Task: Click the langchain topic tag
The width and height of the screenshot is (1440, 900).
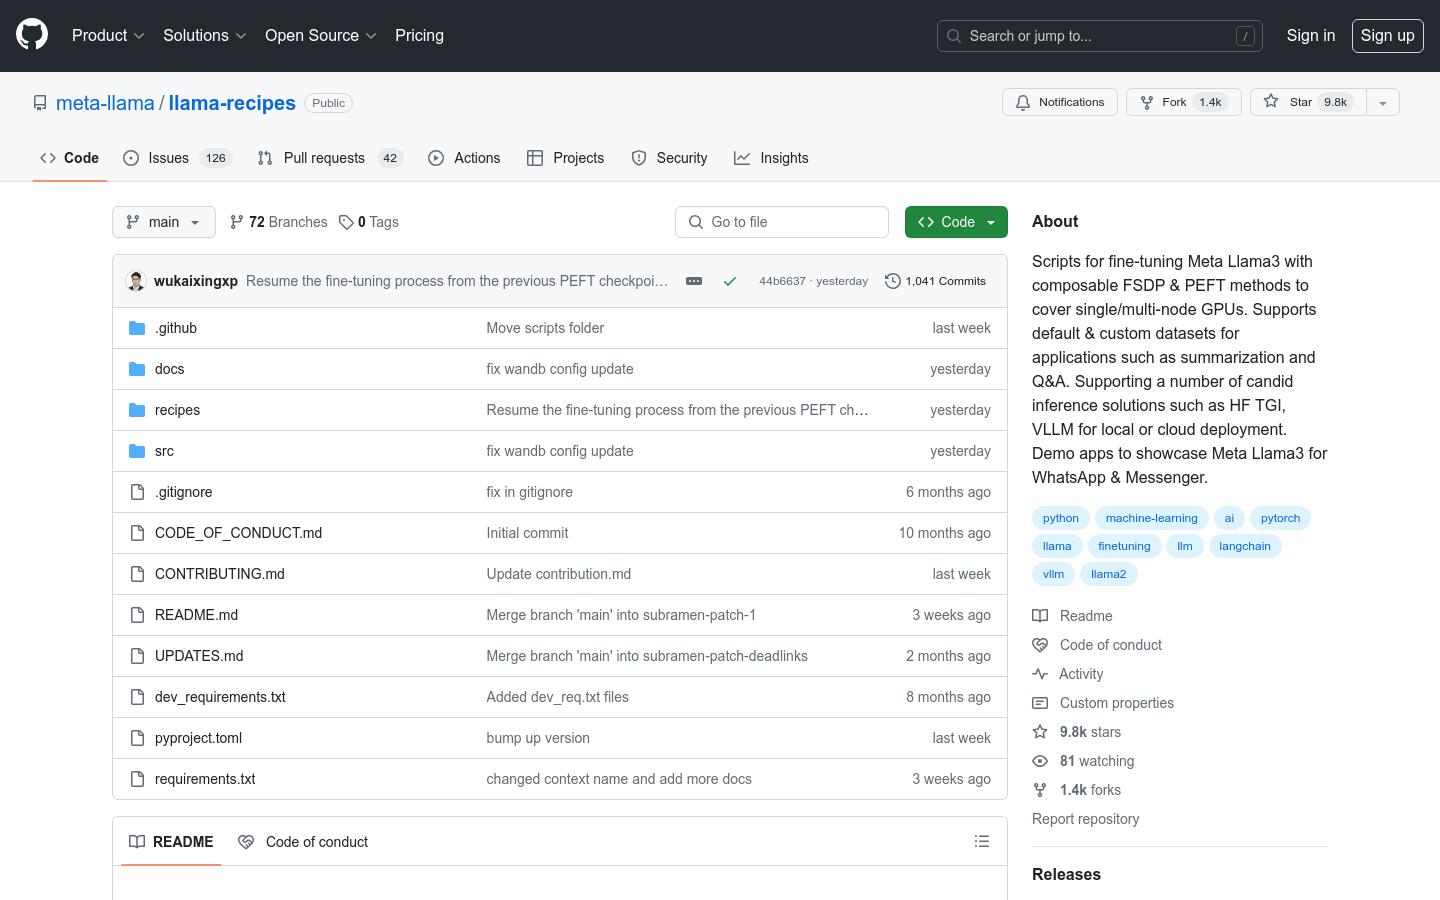Action: click(1245, 546)
